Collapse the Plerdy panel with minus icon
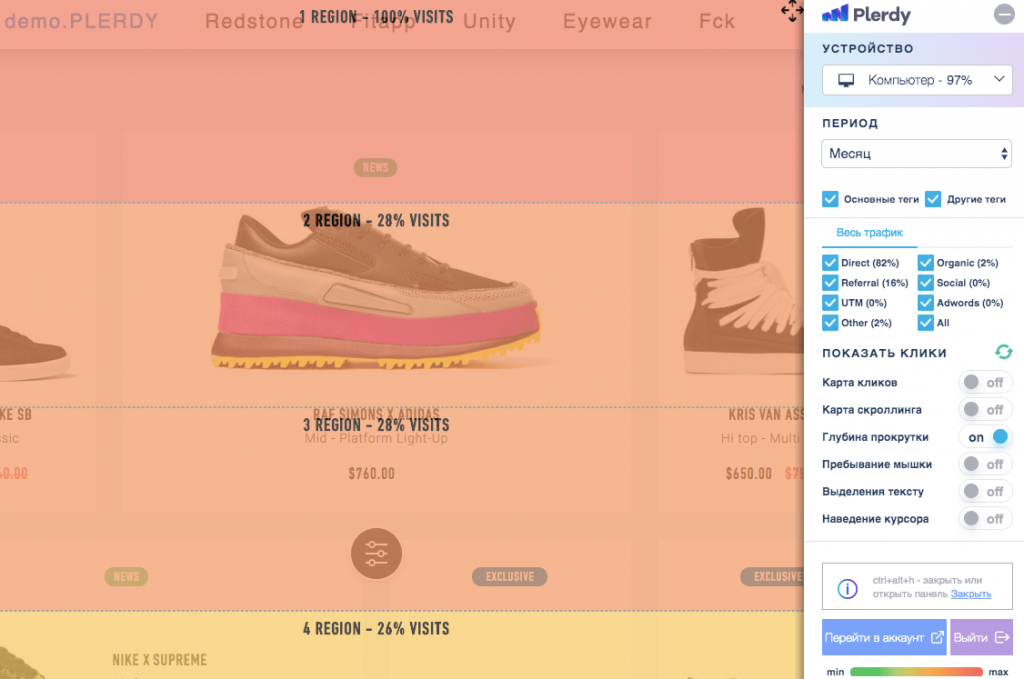The height and width of the screenshot is (679, 1024). click(1003, 14)
